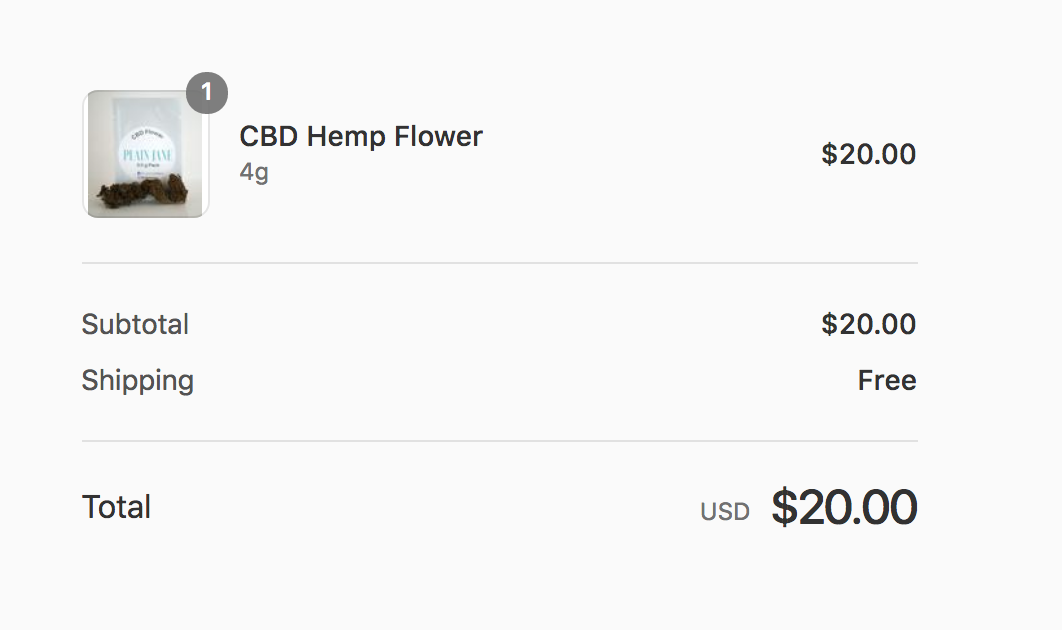Screen dimensions: 1062x630
Task: Click the Free shipping value
Action: tap(887, 380)
